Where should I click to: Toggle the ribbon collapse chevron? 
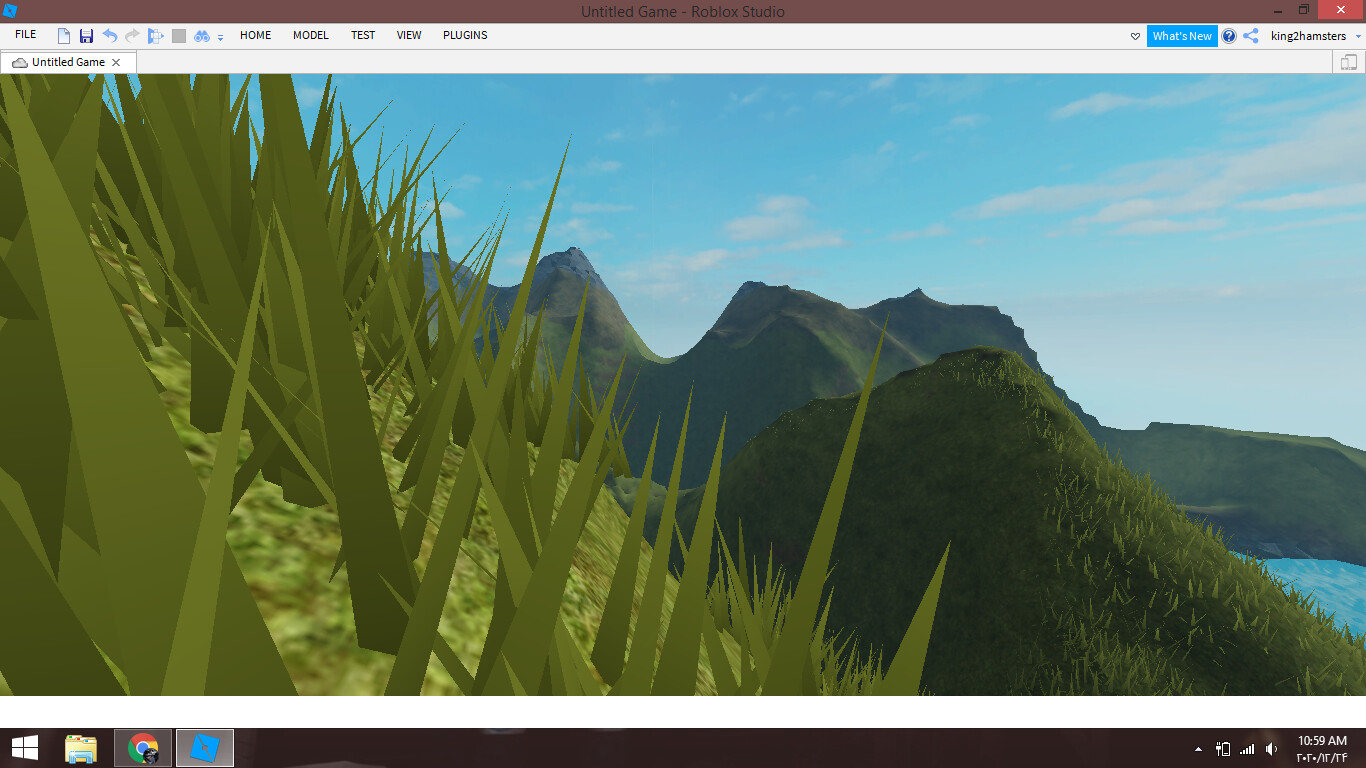1135,36
